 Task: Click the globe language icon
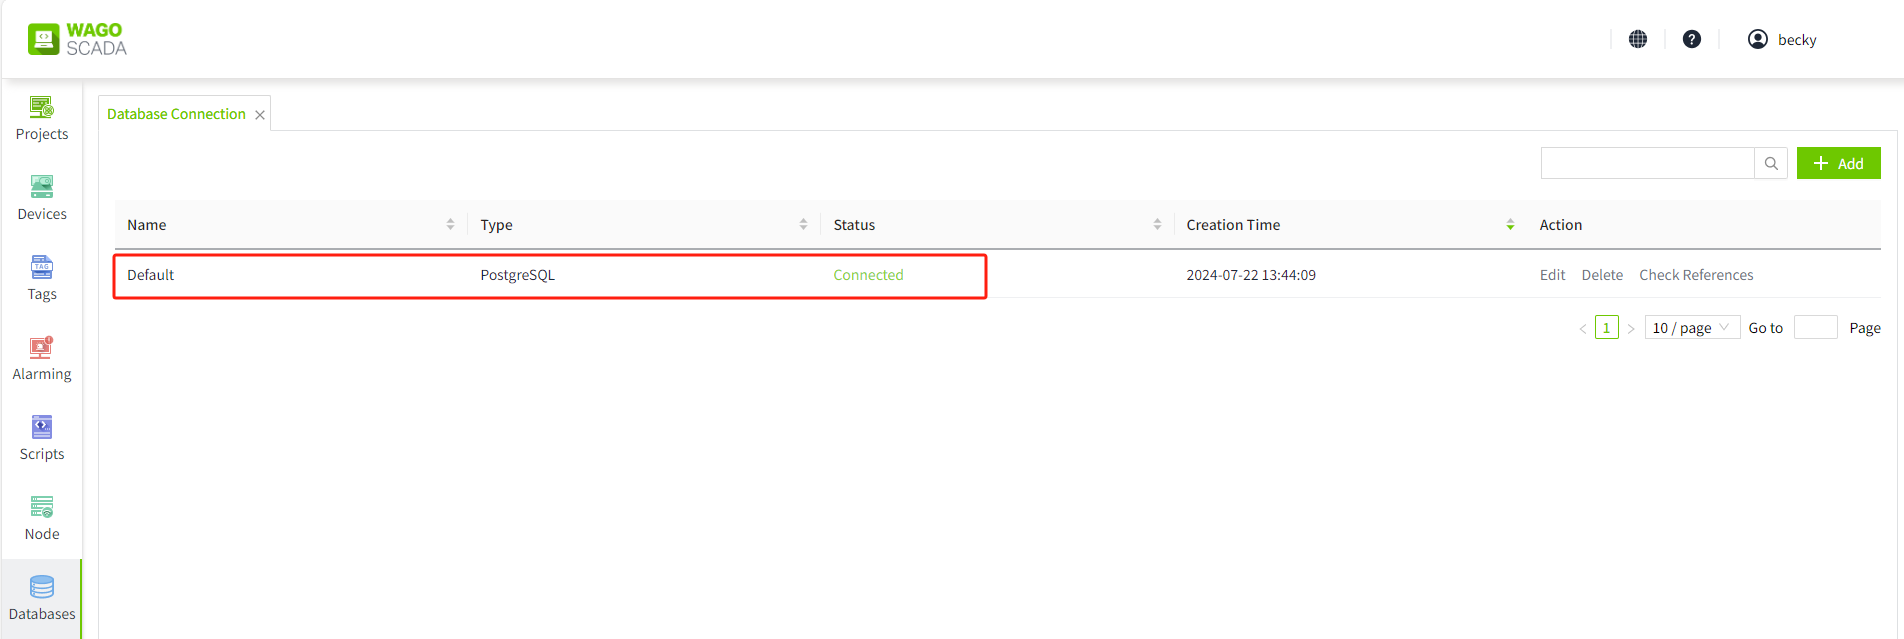click(1638, 39)
